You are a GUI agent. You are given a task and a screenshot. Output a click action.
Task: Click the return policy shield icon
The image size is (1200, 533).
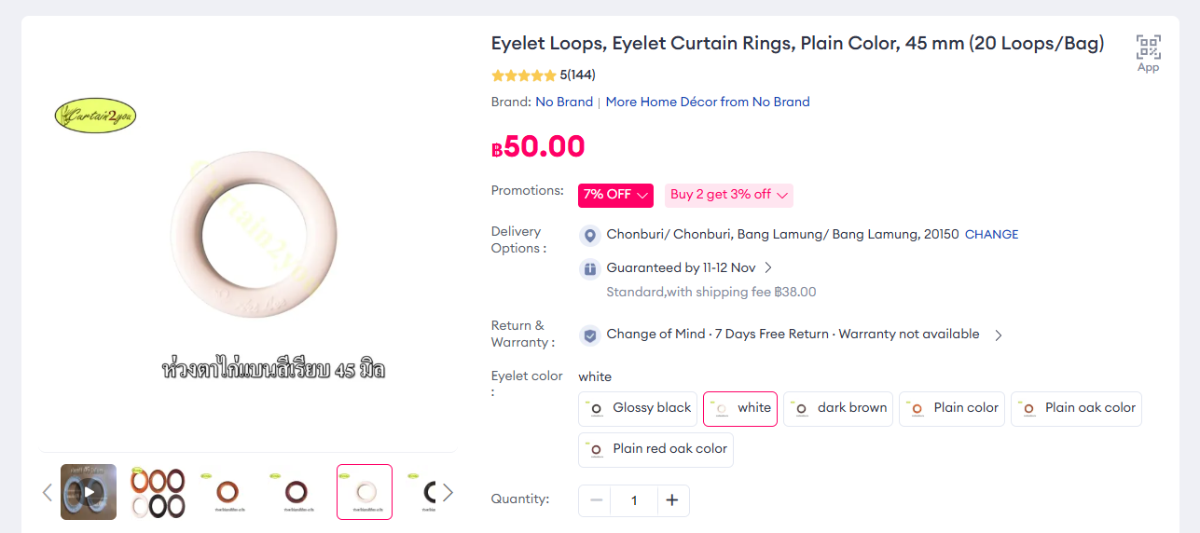[x=590, y=335]
